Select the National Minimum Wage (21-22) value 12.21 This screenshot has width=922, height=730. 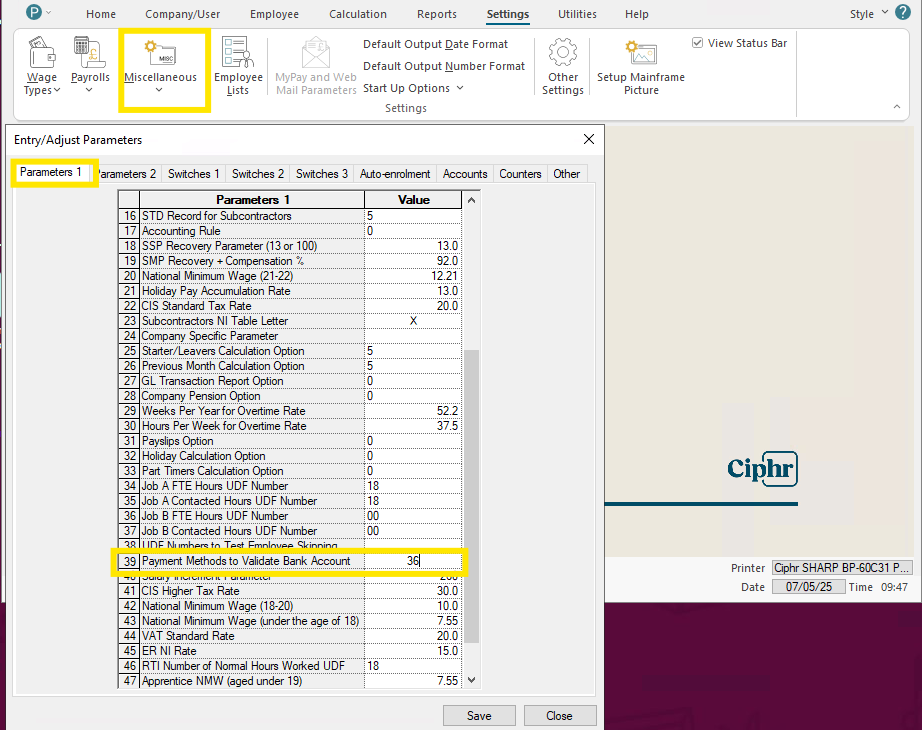pos(413,276)
